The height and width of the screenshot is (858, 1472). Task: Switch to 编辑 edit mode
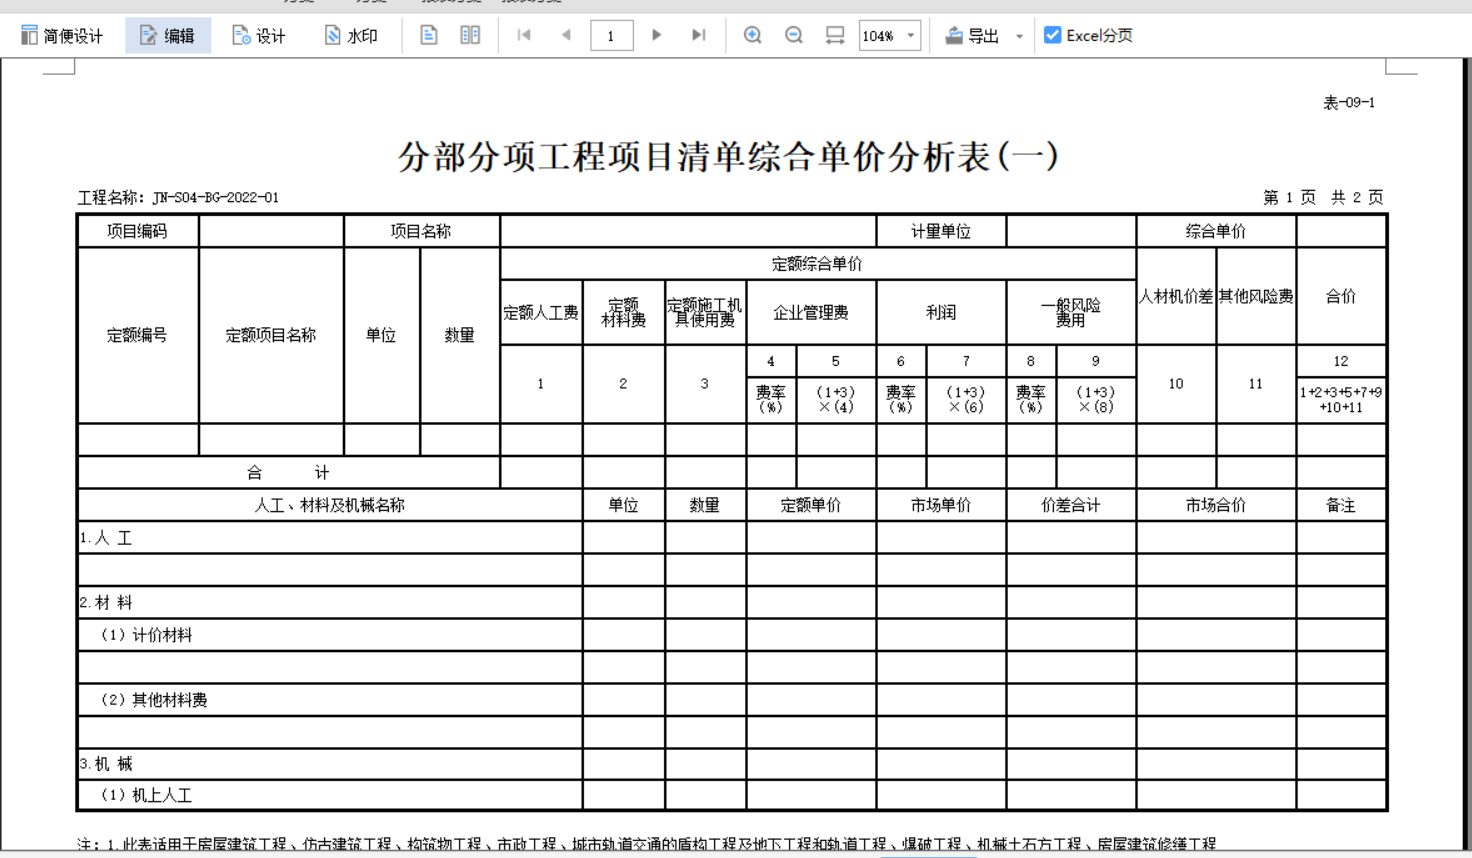[167, 36]
